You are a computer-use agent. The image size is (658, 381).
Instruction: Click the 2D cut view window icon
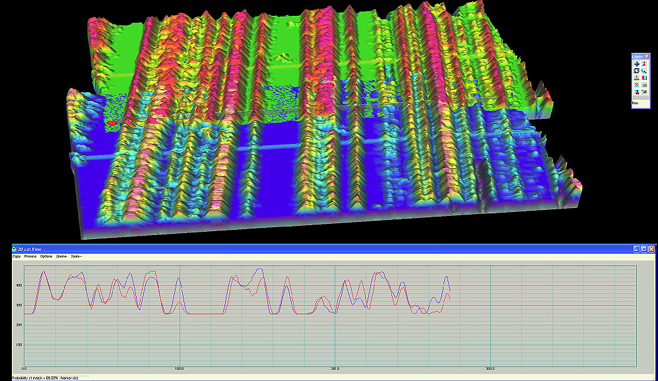(15, 249)
